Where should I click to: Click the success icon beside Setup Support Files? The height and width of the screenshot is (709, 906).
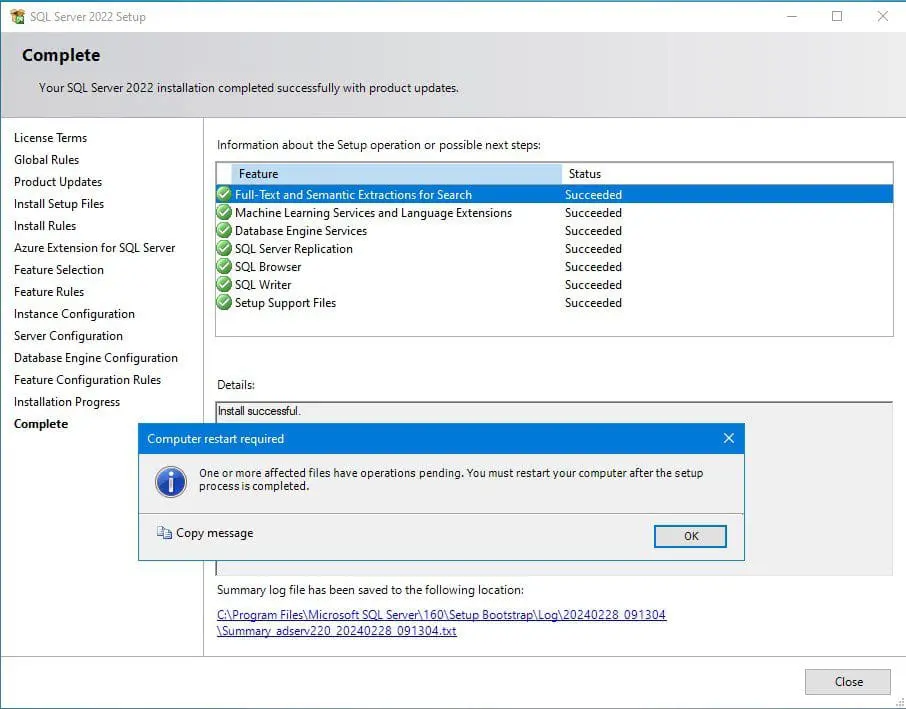[223, 302]
